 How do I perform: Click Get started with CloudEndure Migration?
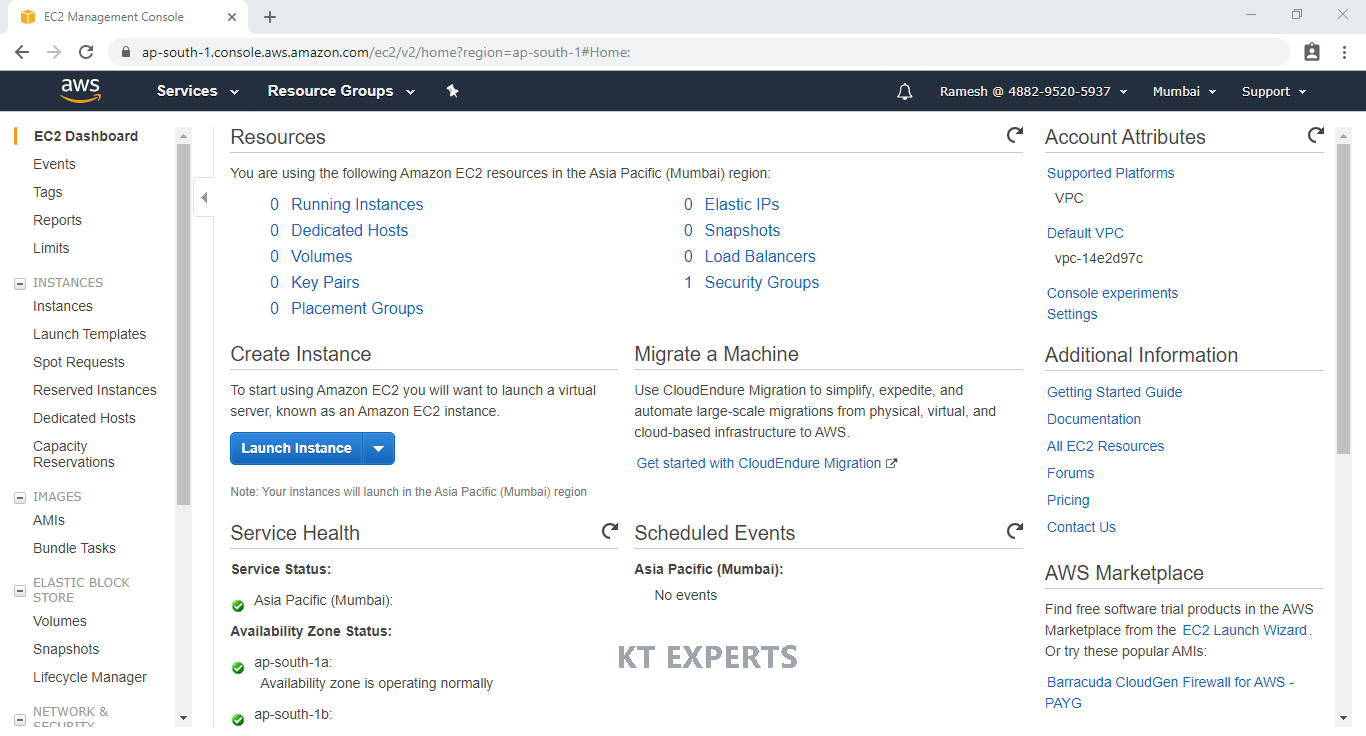759,463
